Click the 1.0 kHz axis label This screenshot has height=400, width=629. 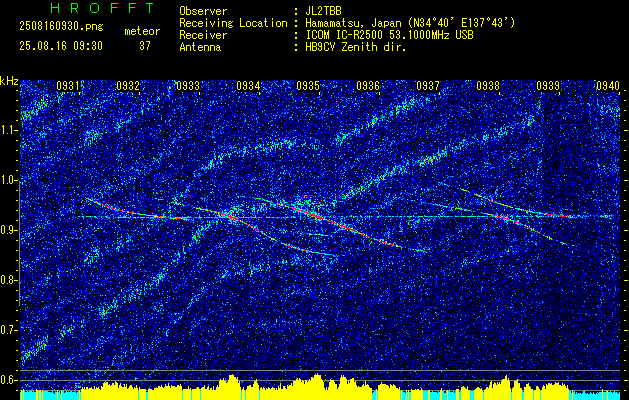tap(8, 181)
